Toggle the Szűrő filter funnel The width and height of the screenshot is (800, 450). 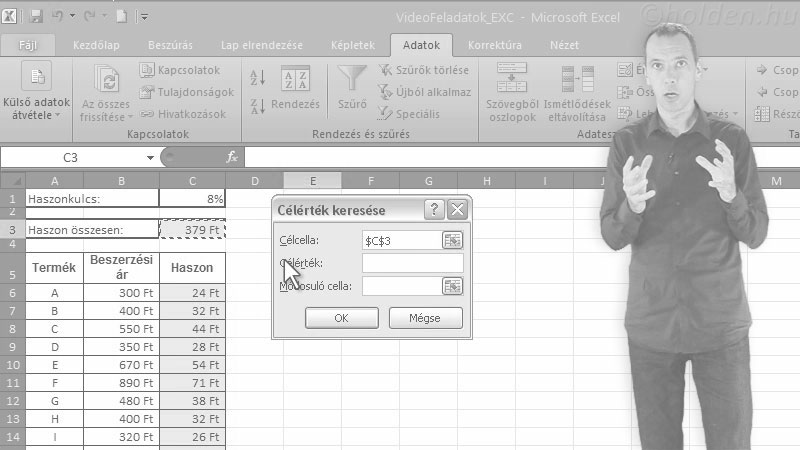point(352,87)
